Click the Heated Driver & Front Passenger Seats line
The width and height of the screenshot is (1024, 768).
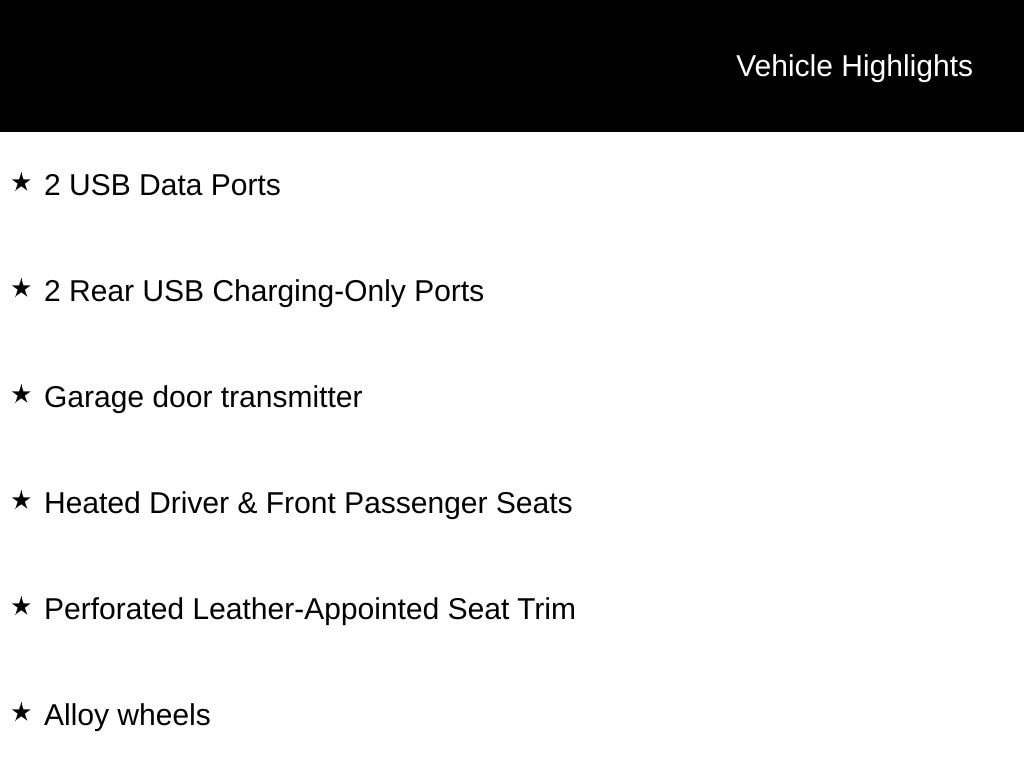(308, 503)
